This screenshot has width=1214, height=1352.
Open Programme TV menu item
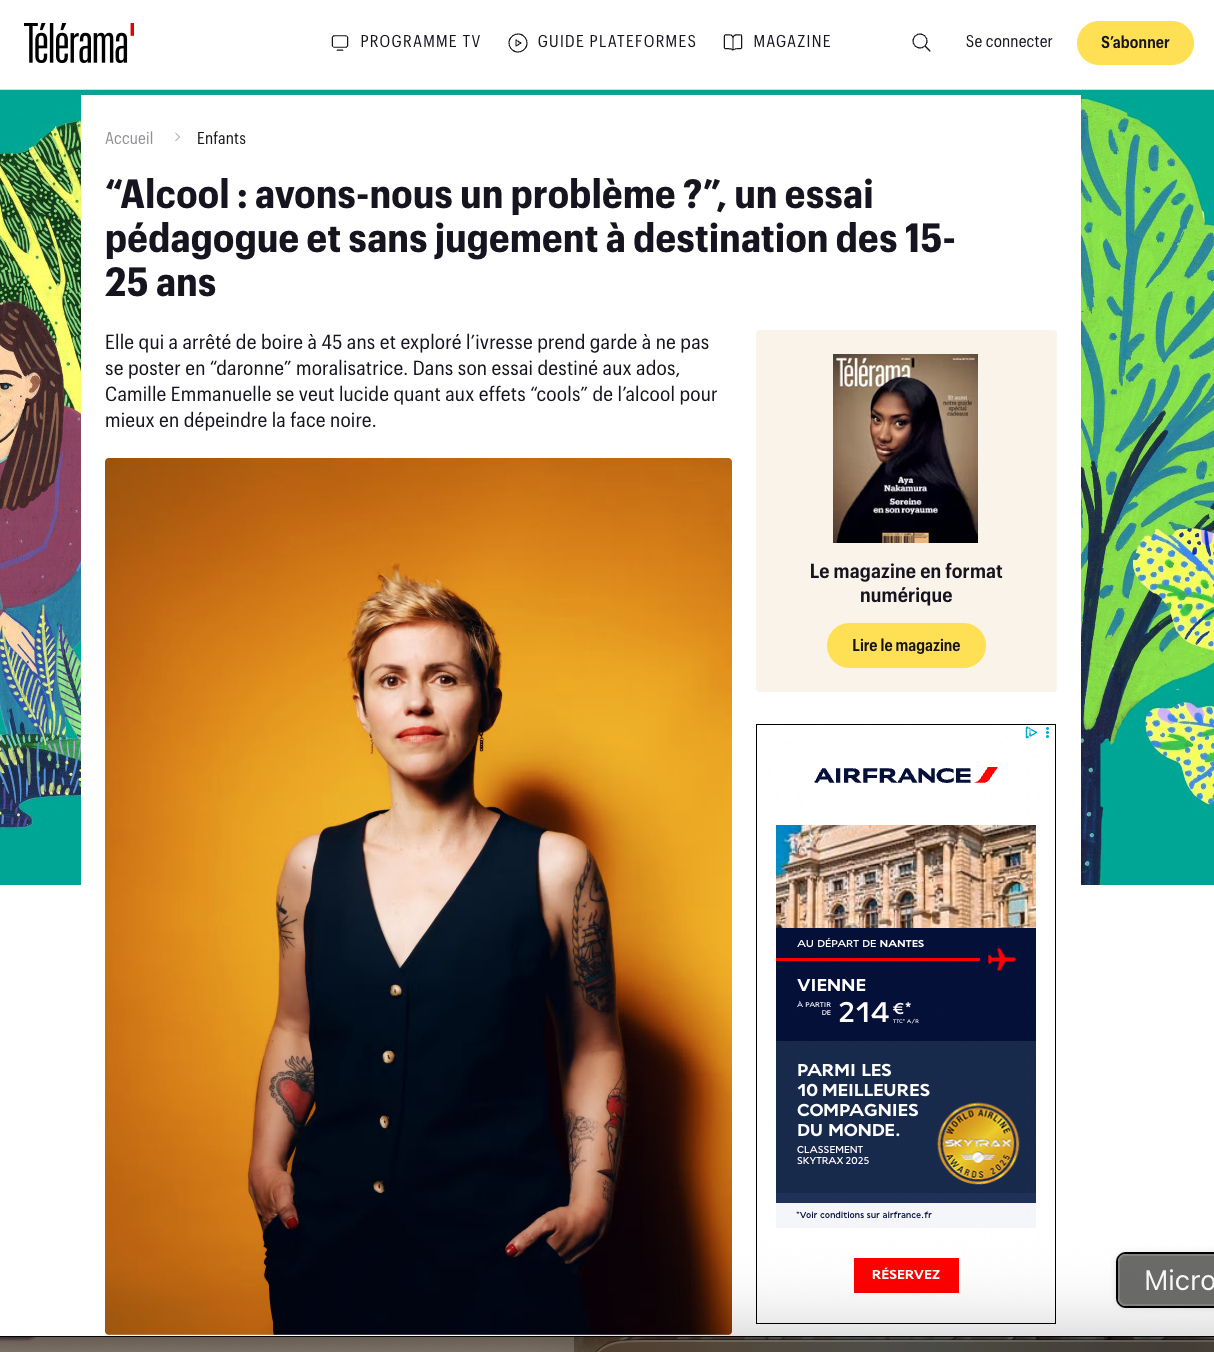[x=420, y=42]
